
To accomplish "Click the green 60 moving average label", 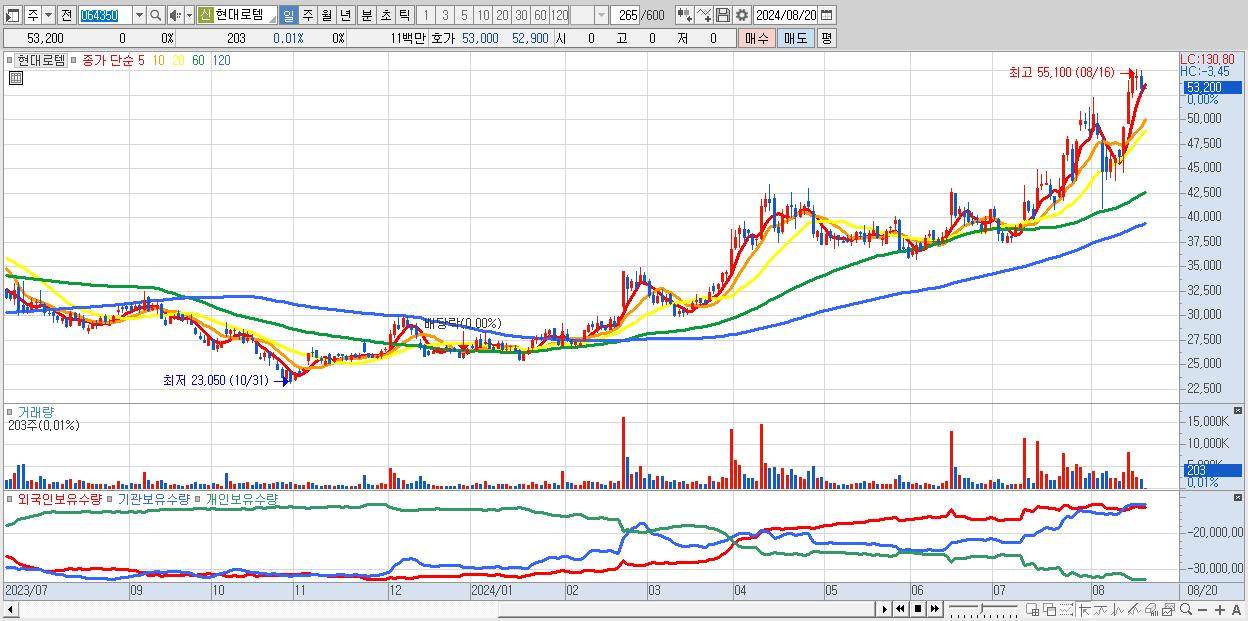I will (198, 60).
